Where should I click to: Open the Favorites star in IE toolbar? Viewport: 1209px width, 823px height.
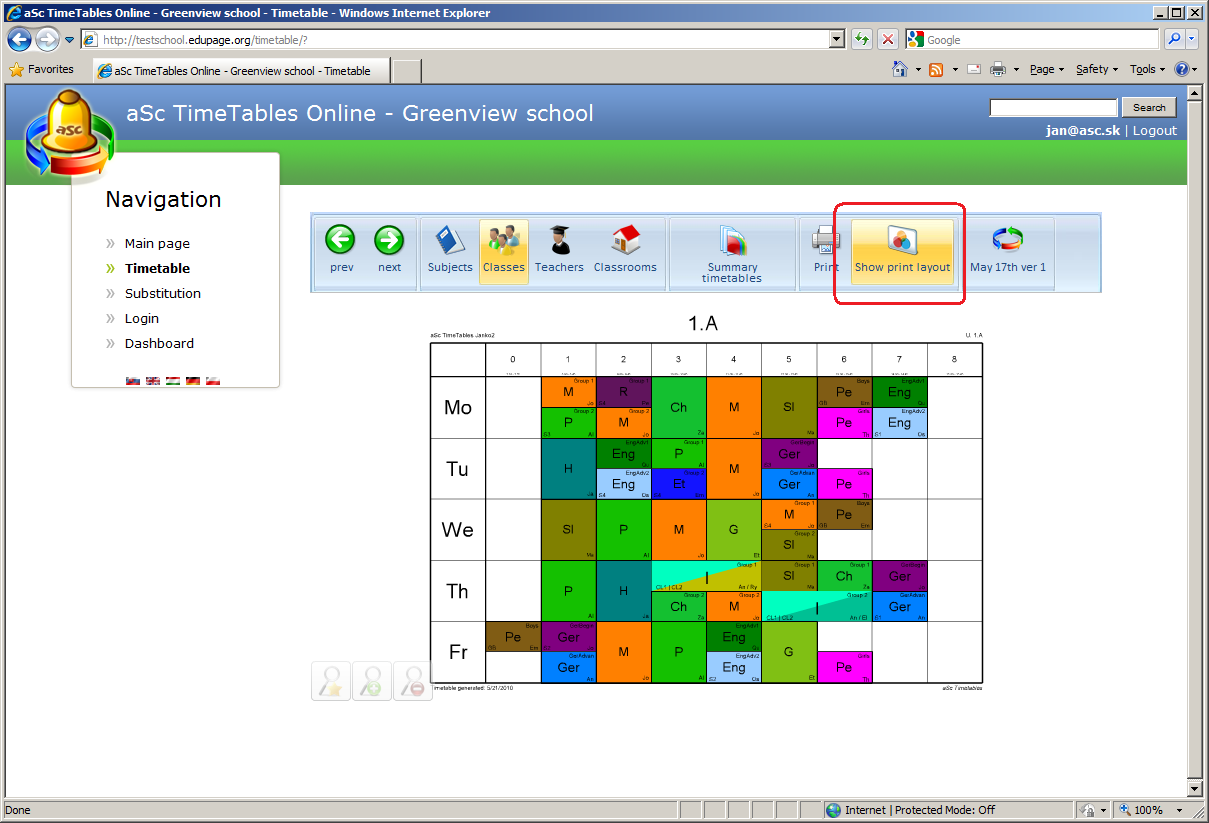41,70
